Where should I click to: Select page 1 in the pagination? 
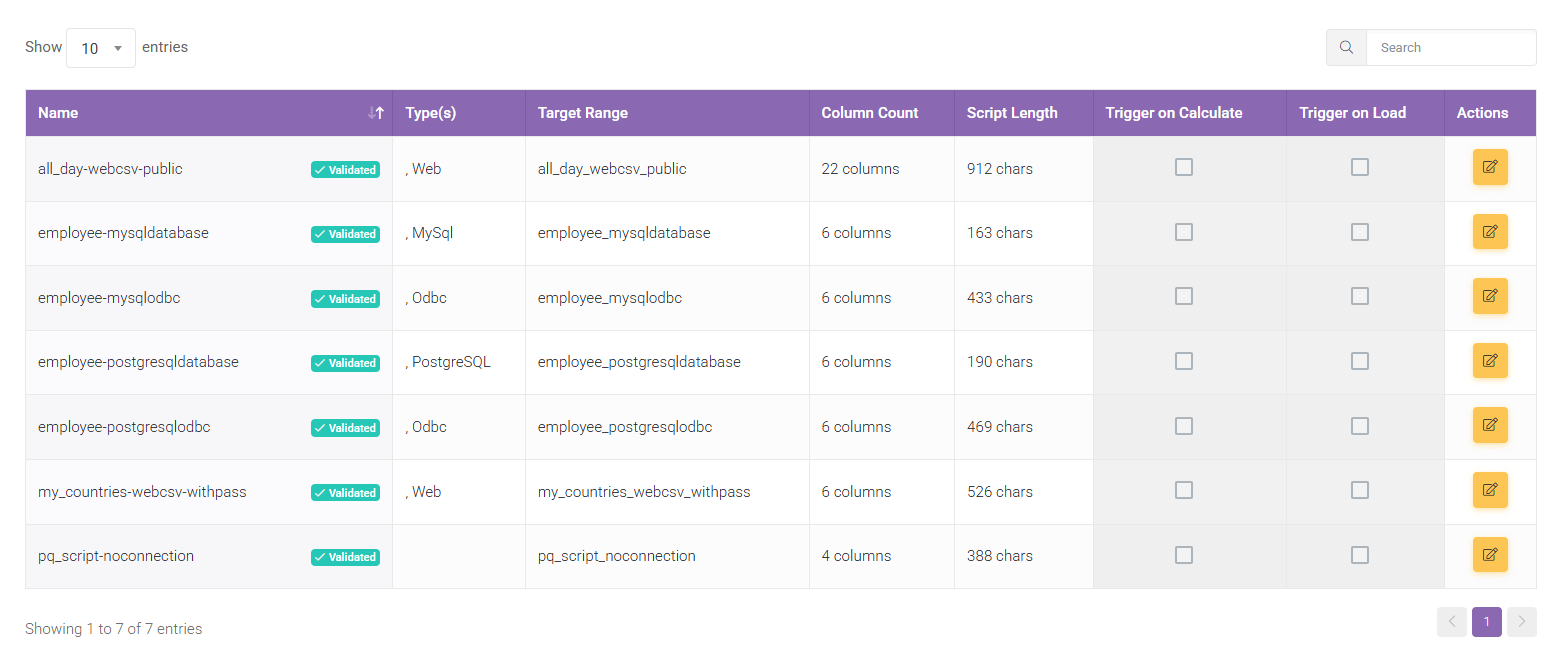pos(1486,621)
